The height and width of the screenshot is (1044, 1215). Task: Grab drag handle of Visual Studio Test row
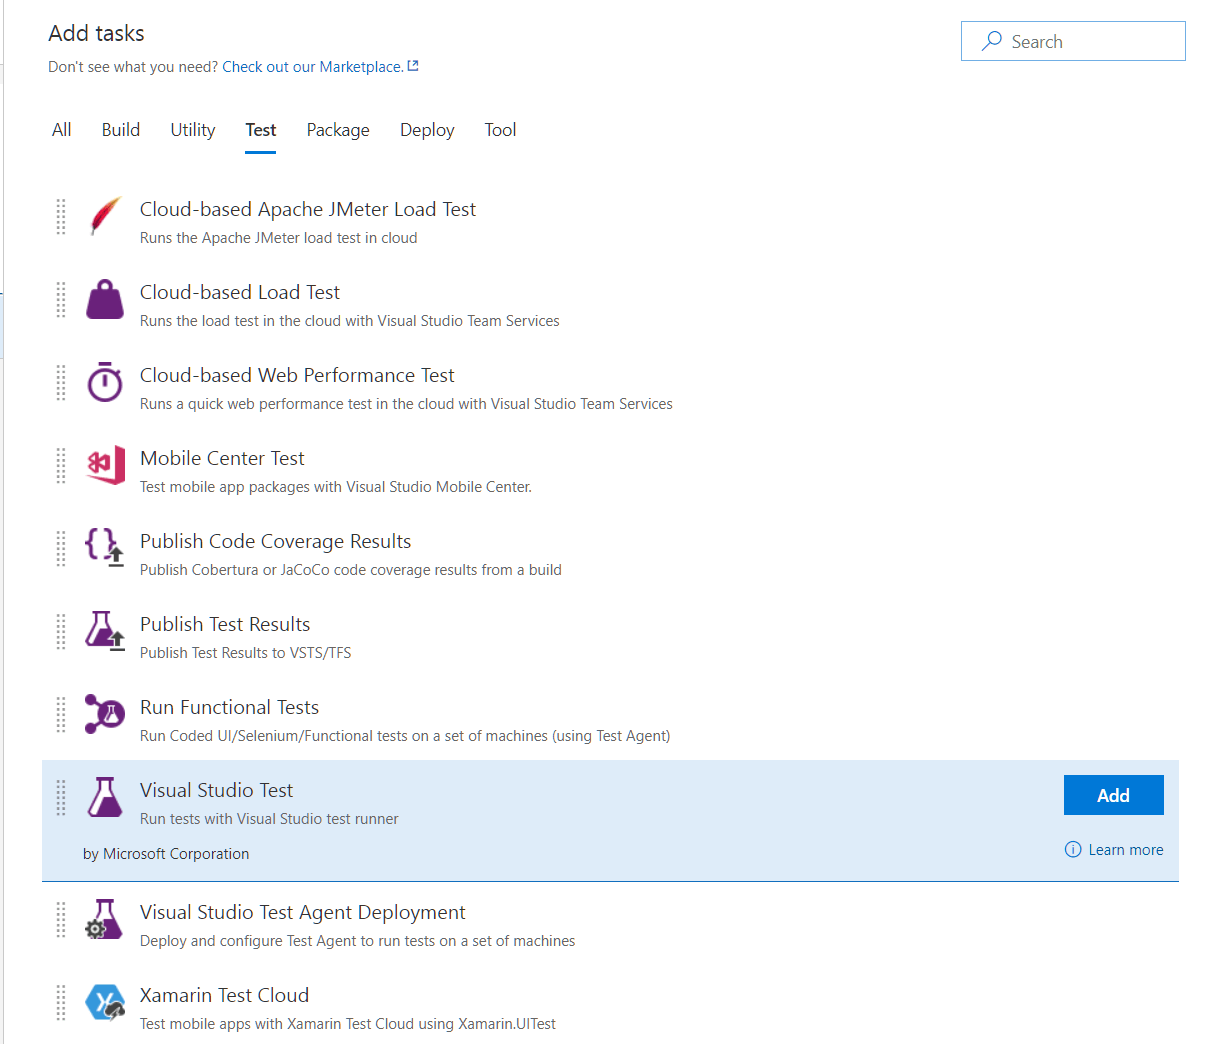click(x=61, y=797)
